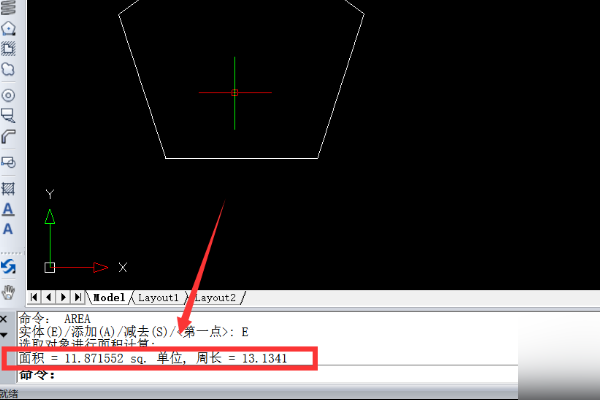Click the area result '面积 = 11.871552' text
Viewport: 600px width, 400px height.
point(71,358)
